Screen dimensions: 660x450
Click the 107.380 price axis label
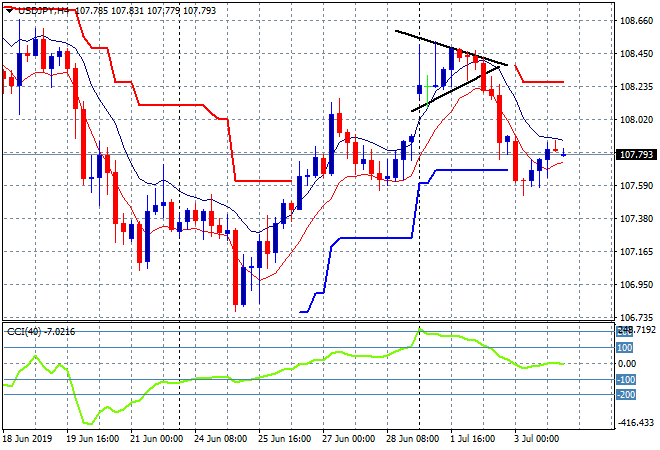tap(636, 218)
